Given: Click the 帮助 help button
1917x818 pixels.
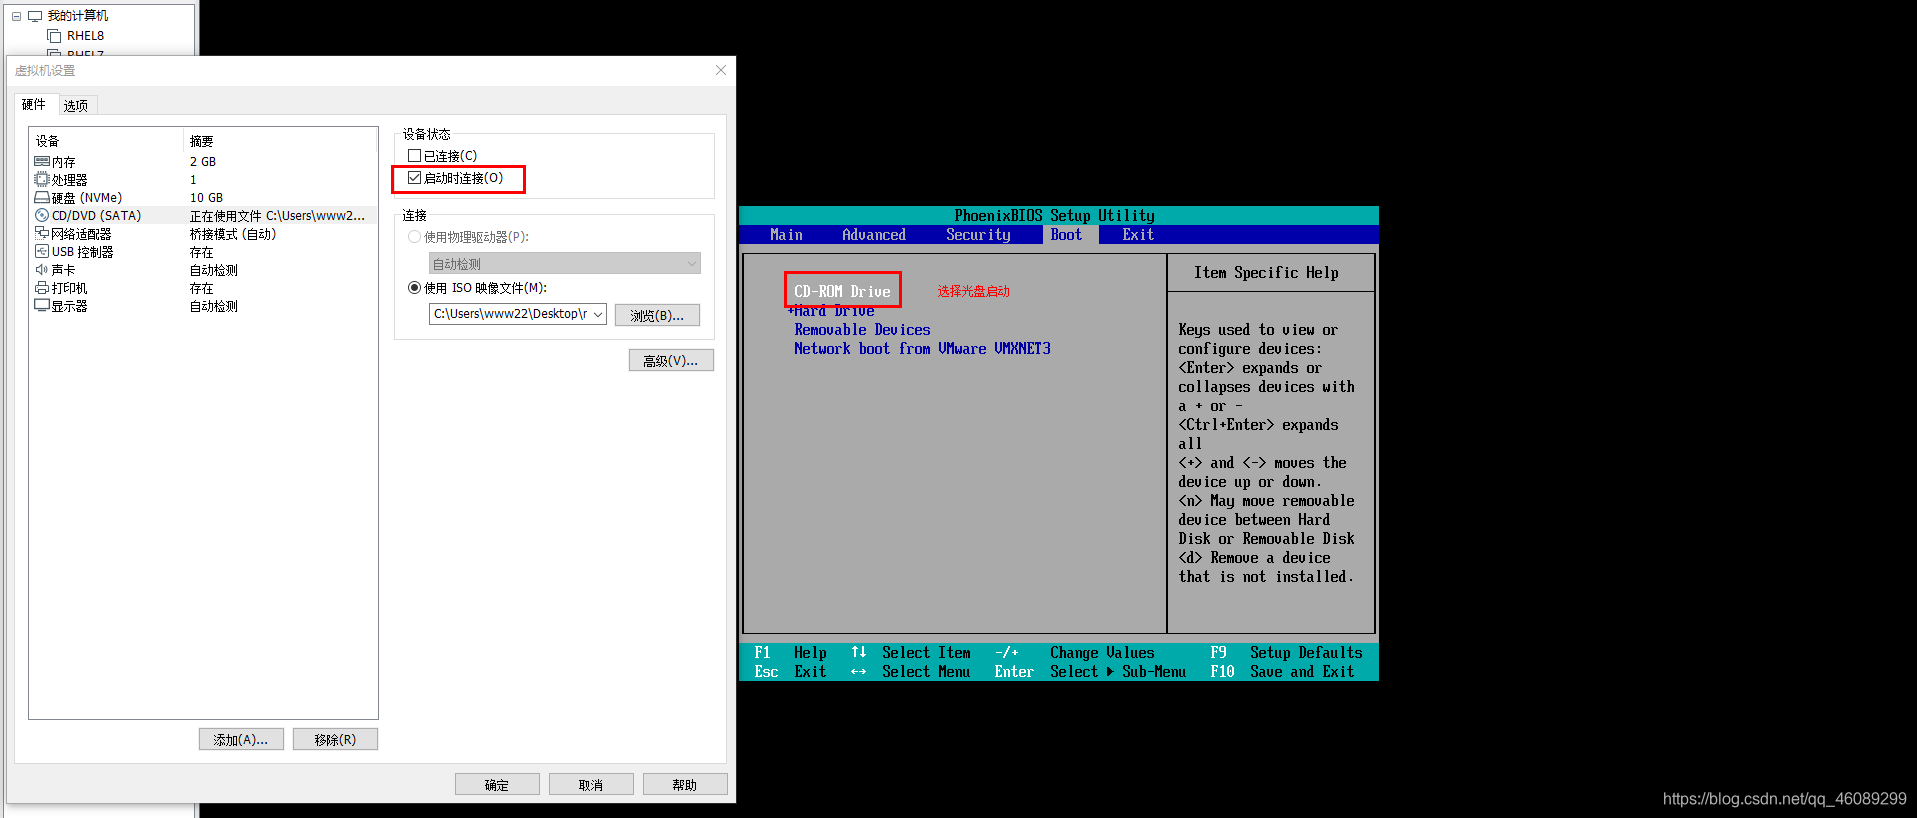Looking at the screenshot, I should (x=685, y=784).
